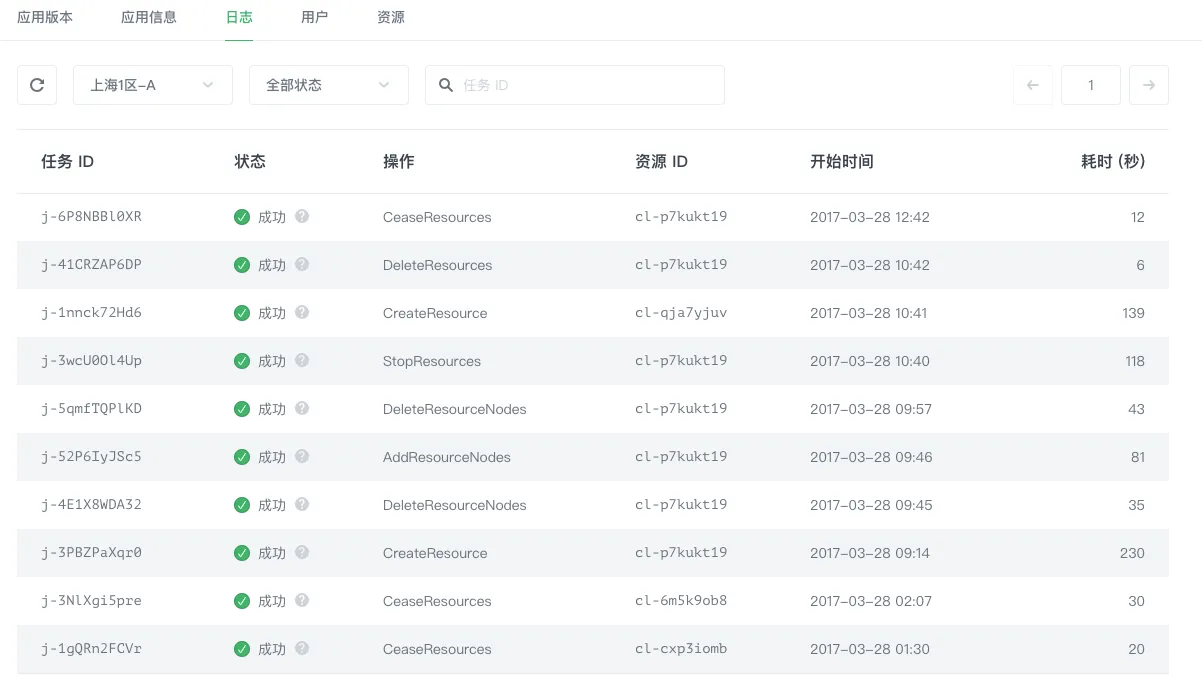Screen dimensions: 1202x691
Task: Select the 资源 tab
Action: [x=390, y=17]
